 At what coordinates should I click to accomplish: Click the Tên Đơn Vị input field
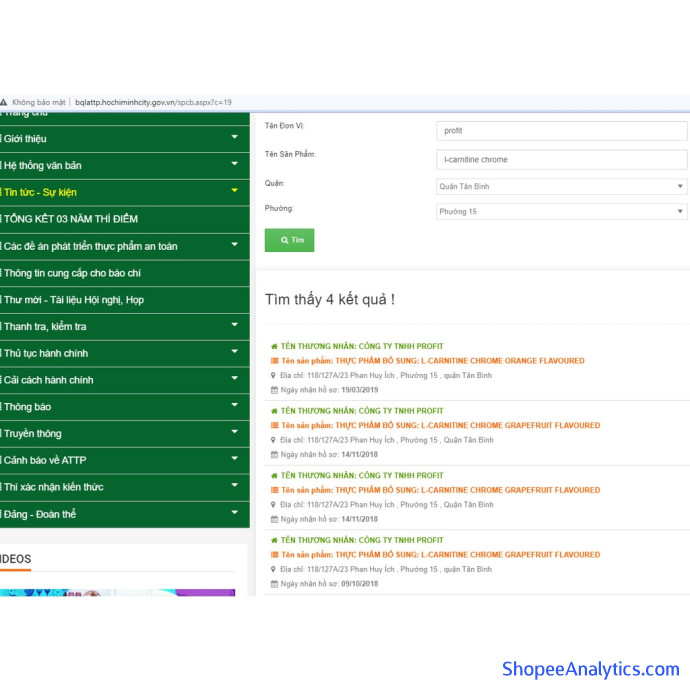click(x=561, y=131)
